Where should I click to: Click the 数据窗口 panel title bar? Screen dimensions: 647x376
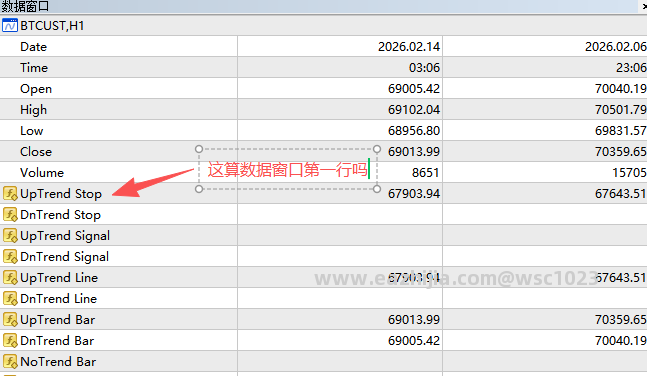coord(324,6)
